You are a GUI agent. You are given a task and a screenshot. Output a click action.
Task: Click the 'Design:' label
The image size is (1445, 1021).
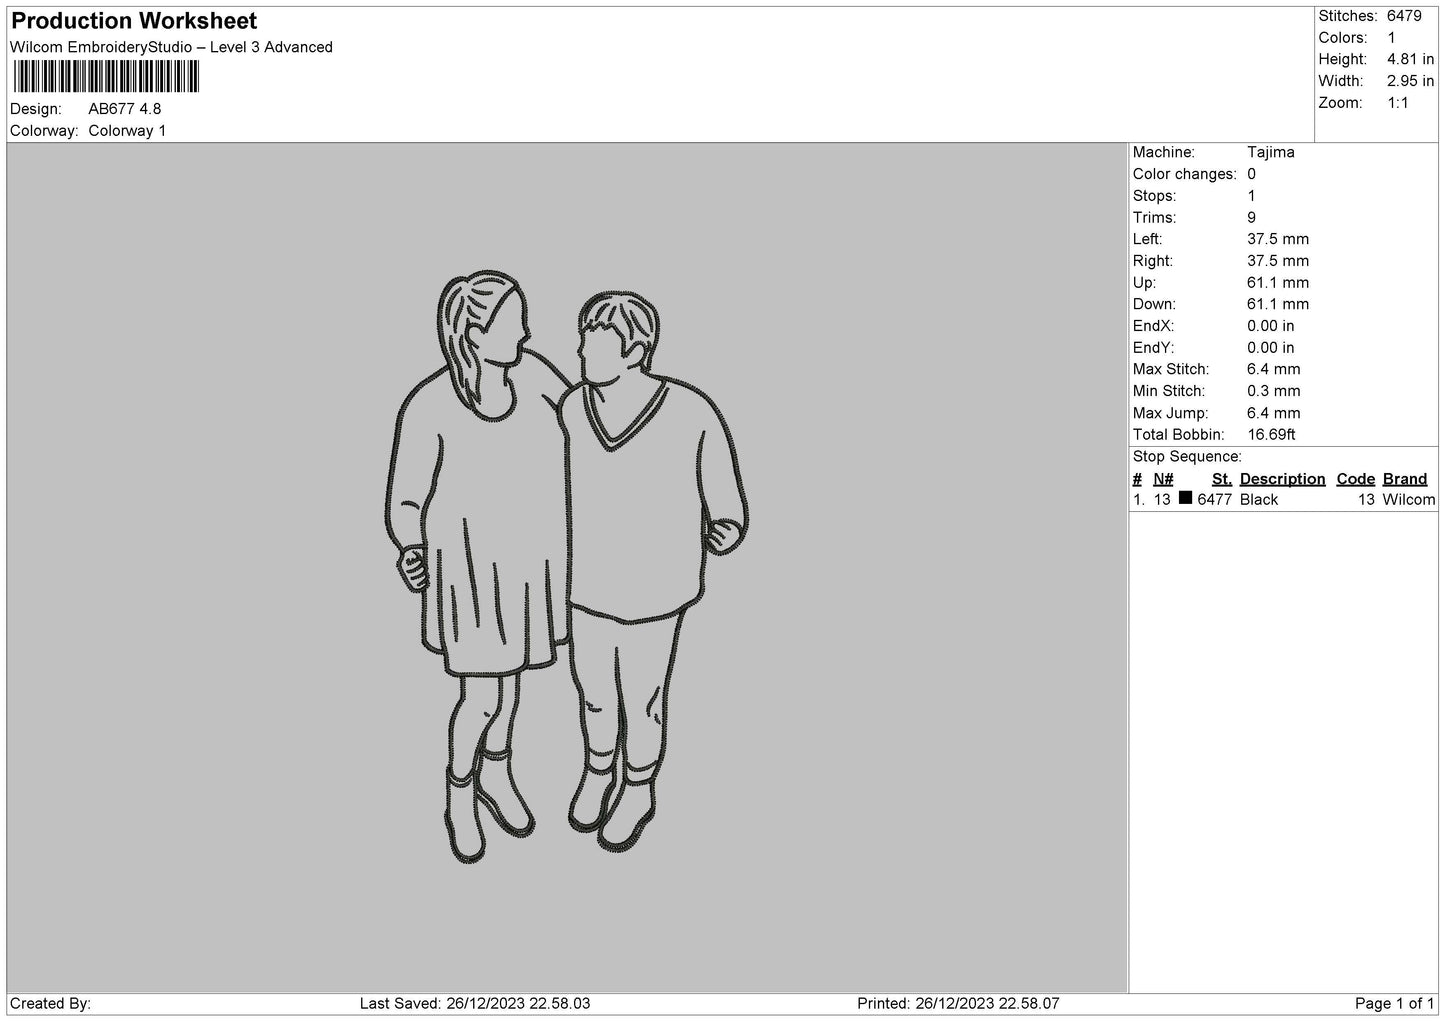pos(36,109)
